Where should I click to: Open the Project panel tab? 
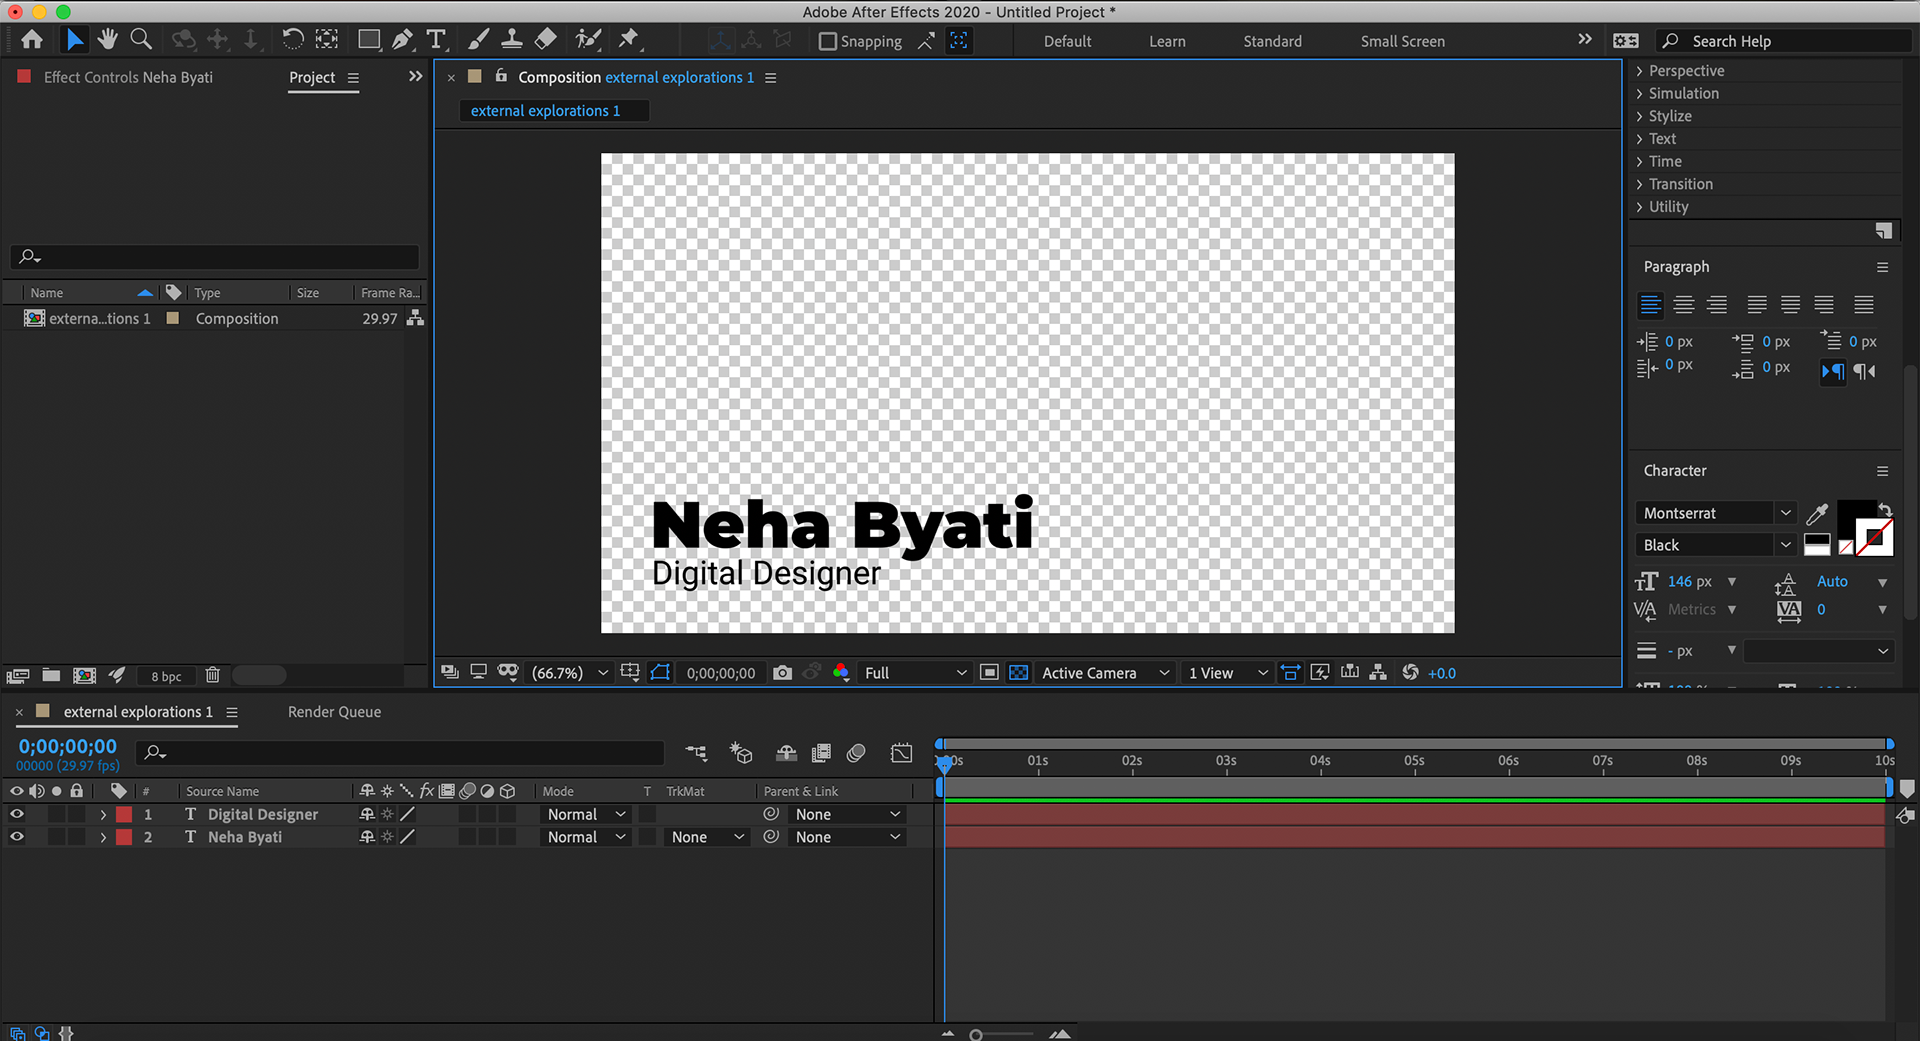click(312, 77)
